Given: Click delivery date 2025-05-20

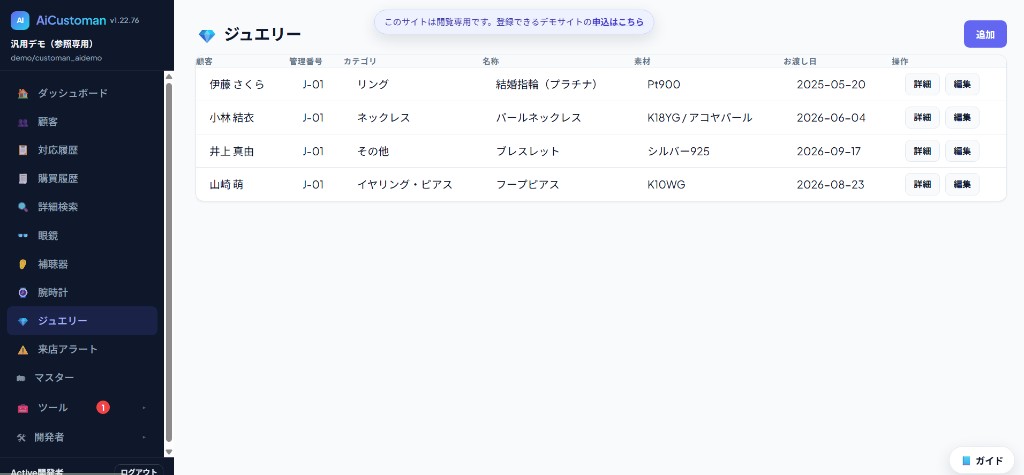Looking at the screenshot, I should pos(831,84).
